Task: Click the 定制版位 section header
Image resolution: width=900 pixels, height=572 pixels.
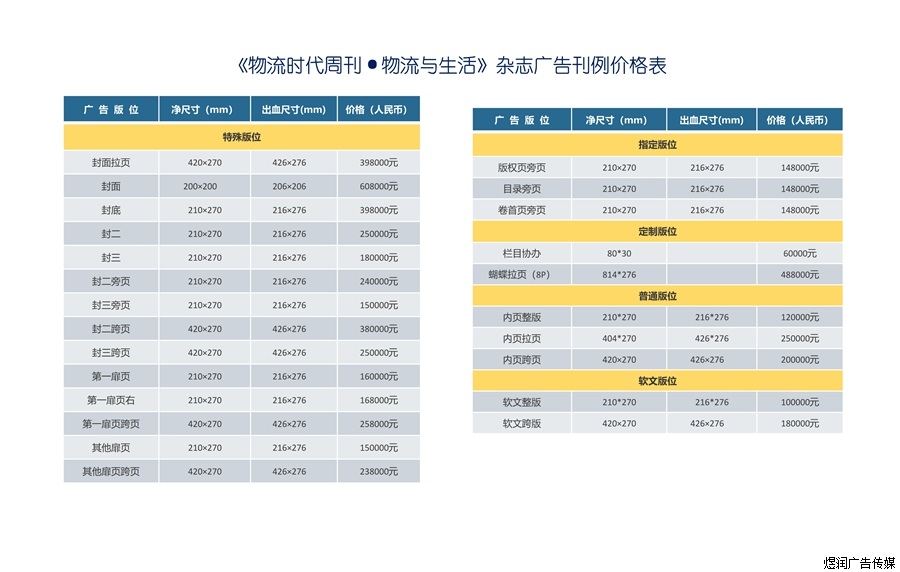Action: pos(657,231)
